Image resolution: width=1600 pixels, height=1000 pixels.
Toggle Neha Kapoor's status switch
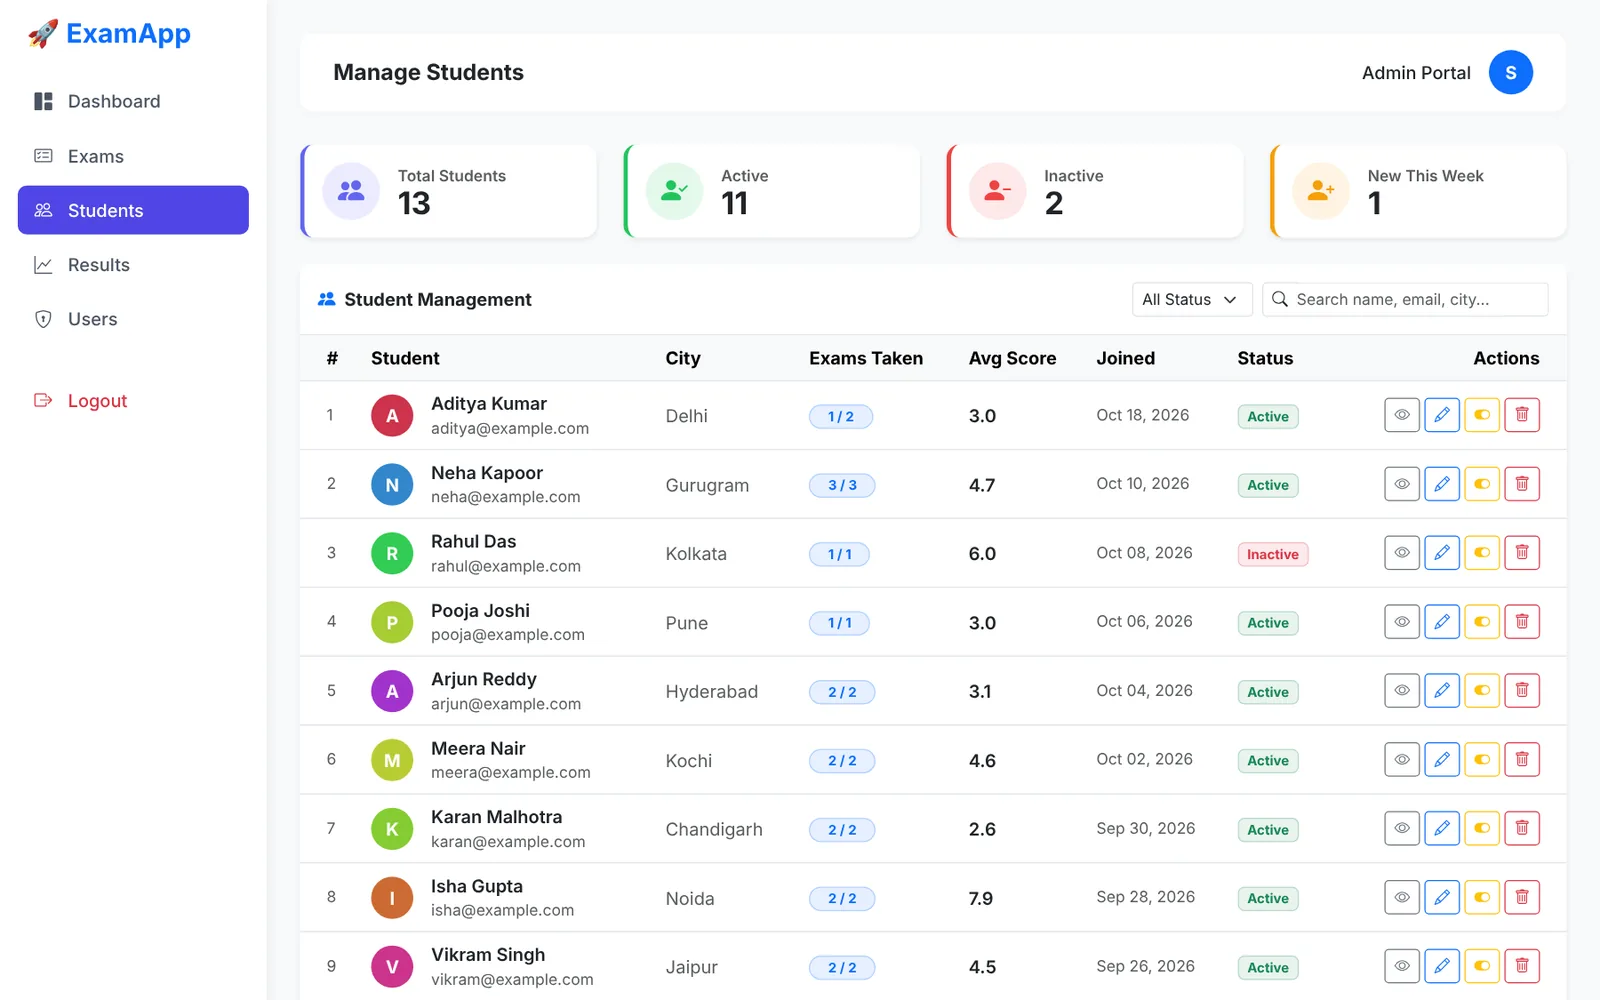pos(1482,484)
